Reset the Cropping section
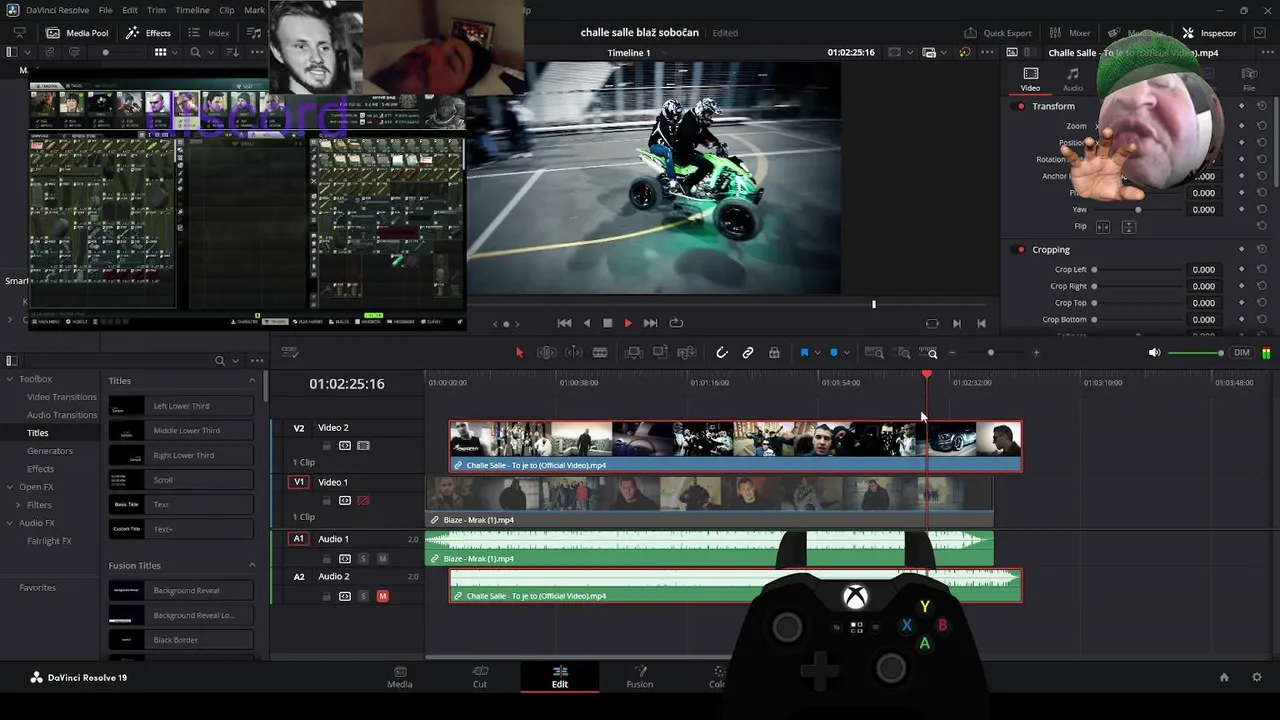 [x=1262, y=250]
